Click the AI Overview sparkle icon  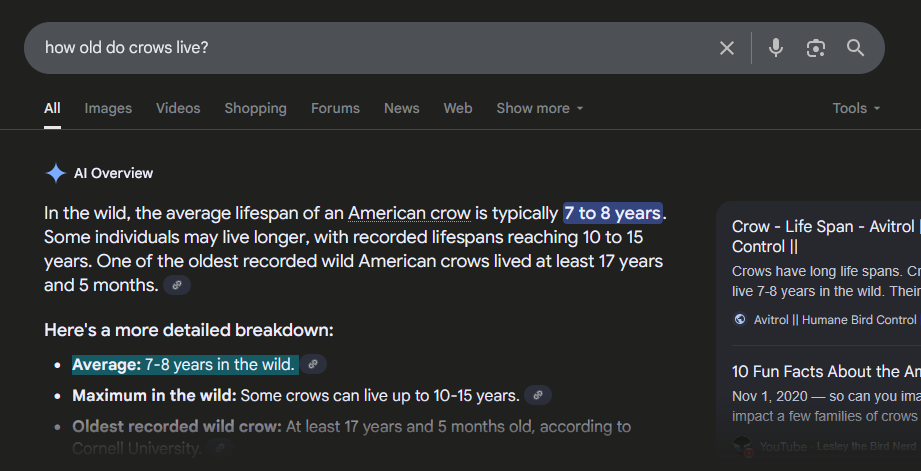[x=56, y=173]
